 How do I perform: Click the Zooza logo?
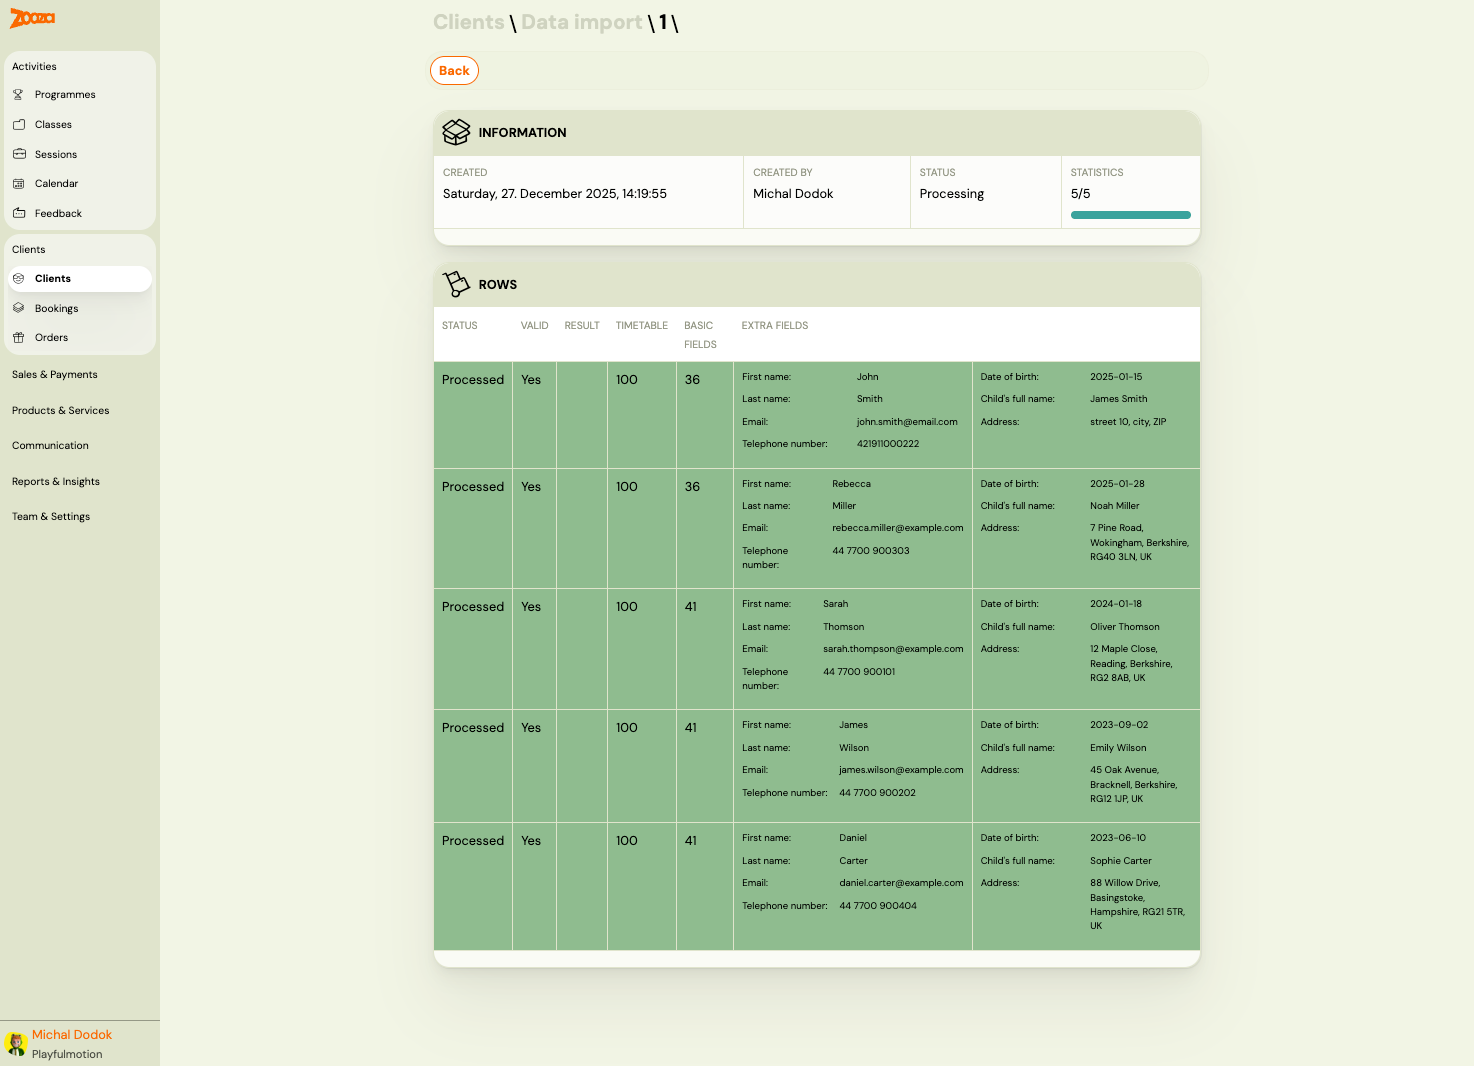(32, 18)
